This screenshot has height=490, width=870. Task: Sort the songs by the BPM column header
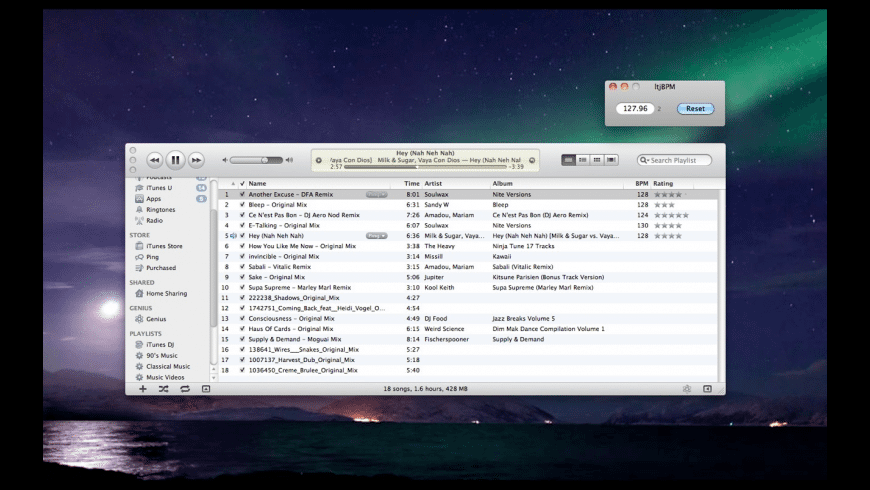pyautogui.click(x=642, y=184)
